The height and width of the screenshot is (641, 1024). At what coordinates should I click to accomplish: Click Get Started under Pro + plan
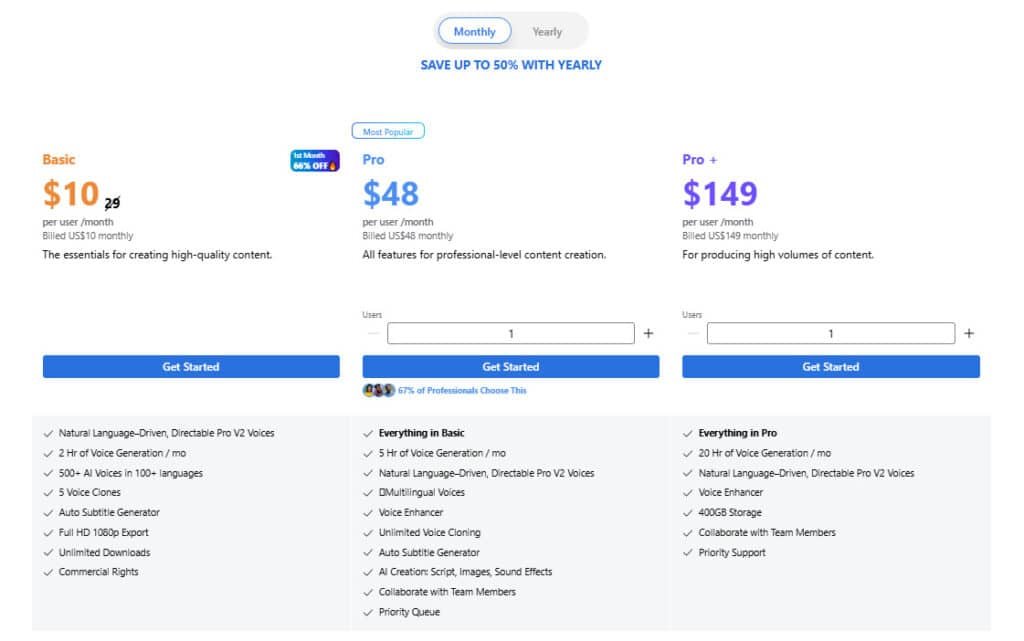point(831,367)
